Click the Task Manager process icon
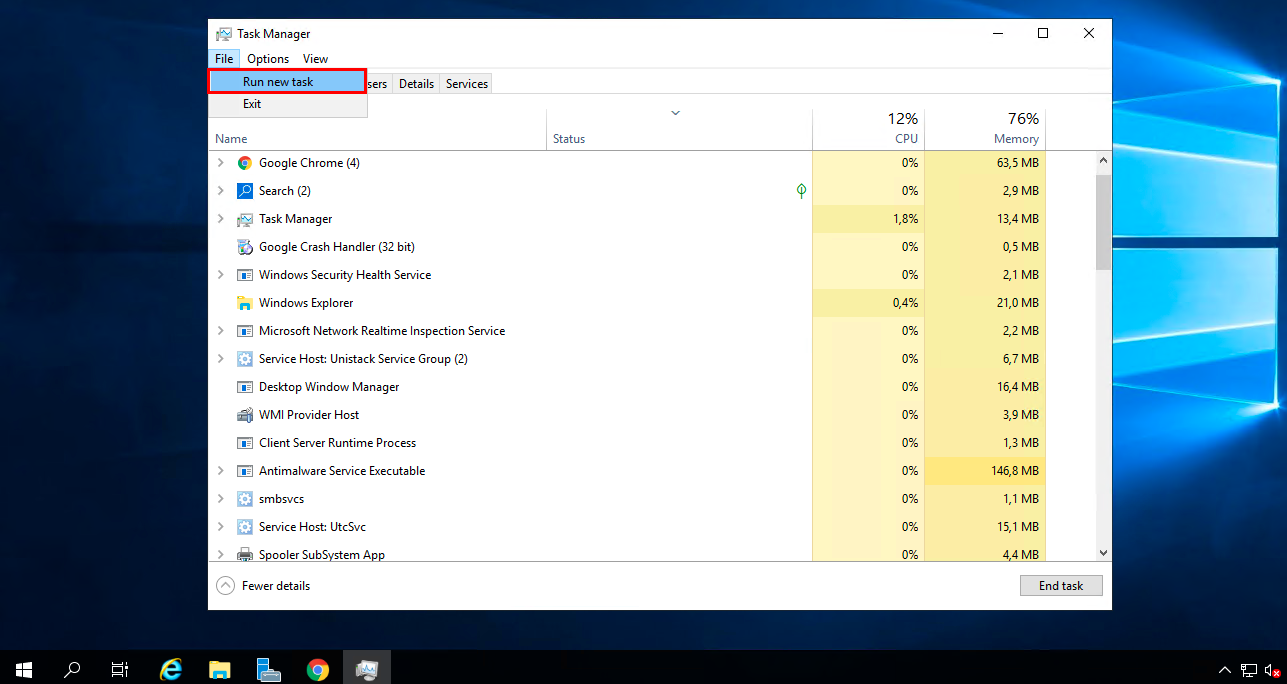 pyautogui.click(x=245, y=219)
